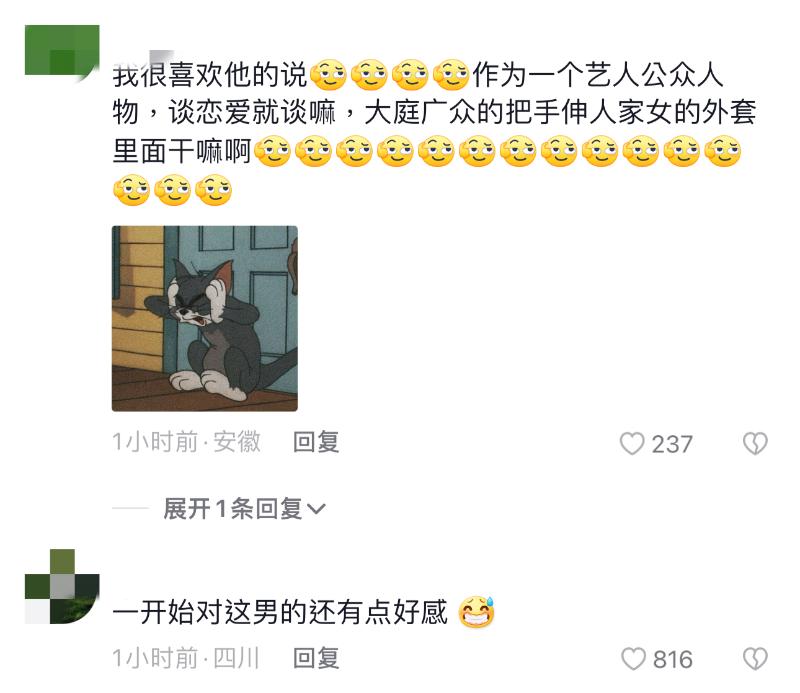800x693 pixels.
Task: Like the comment with 237 likes
Action: coord(632,443)
